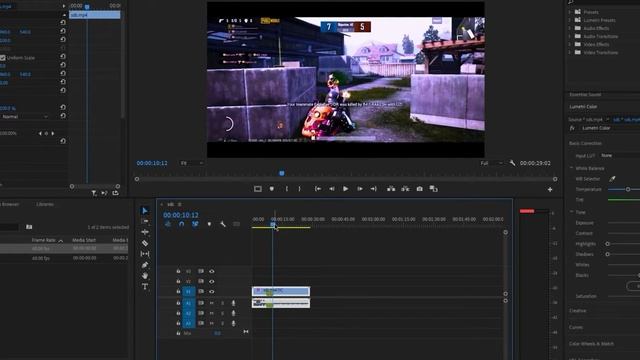Open the Fit zoom level dropdown
Viewport: 640px width, 360px height.
(x=191, y=163)
